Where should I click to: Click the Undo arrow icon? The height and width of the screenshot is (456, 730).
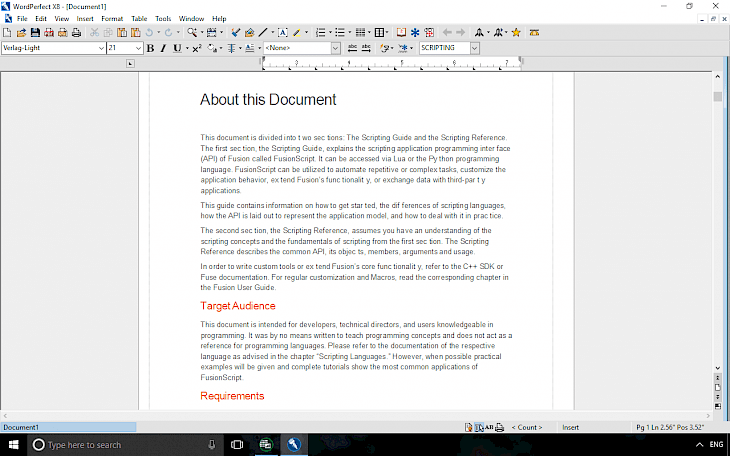149,33
